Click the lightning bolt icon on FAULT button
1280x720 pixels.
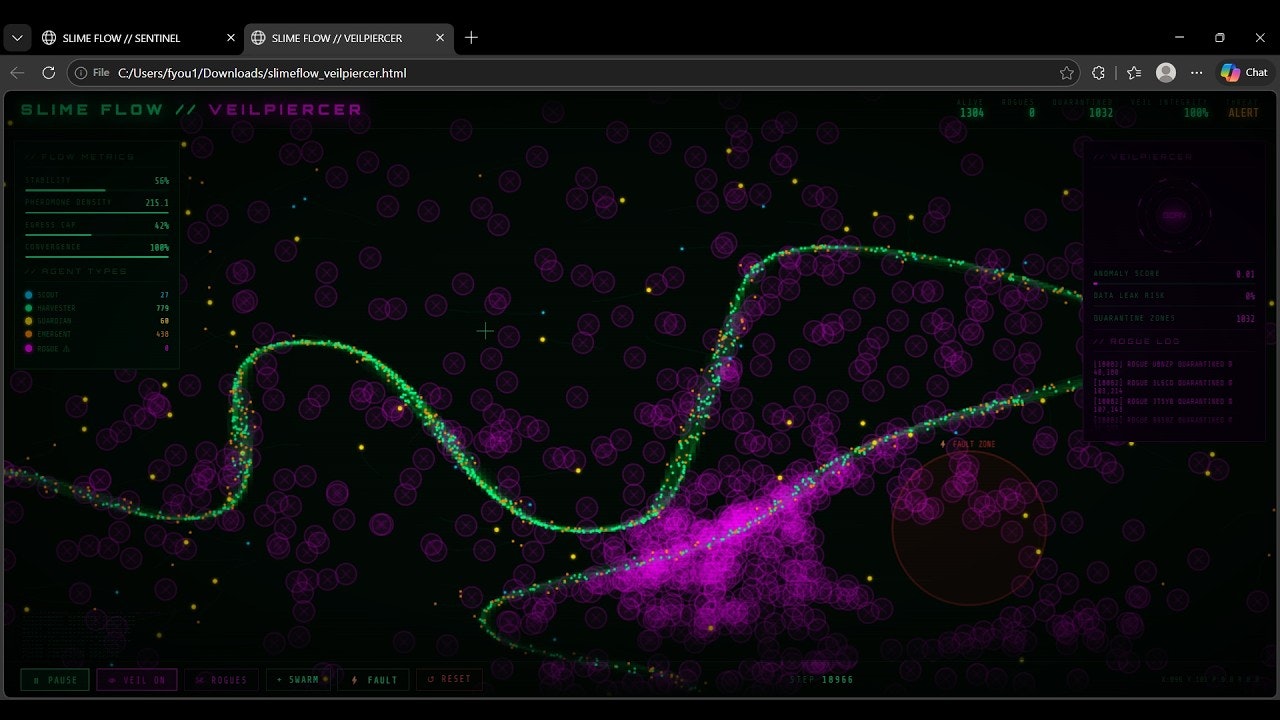(354, 678)
